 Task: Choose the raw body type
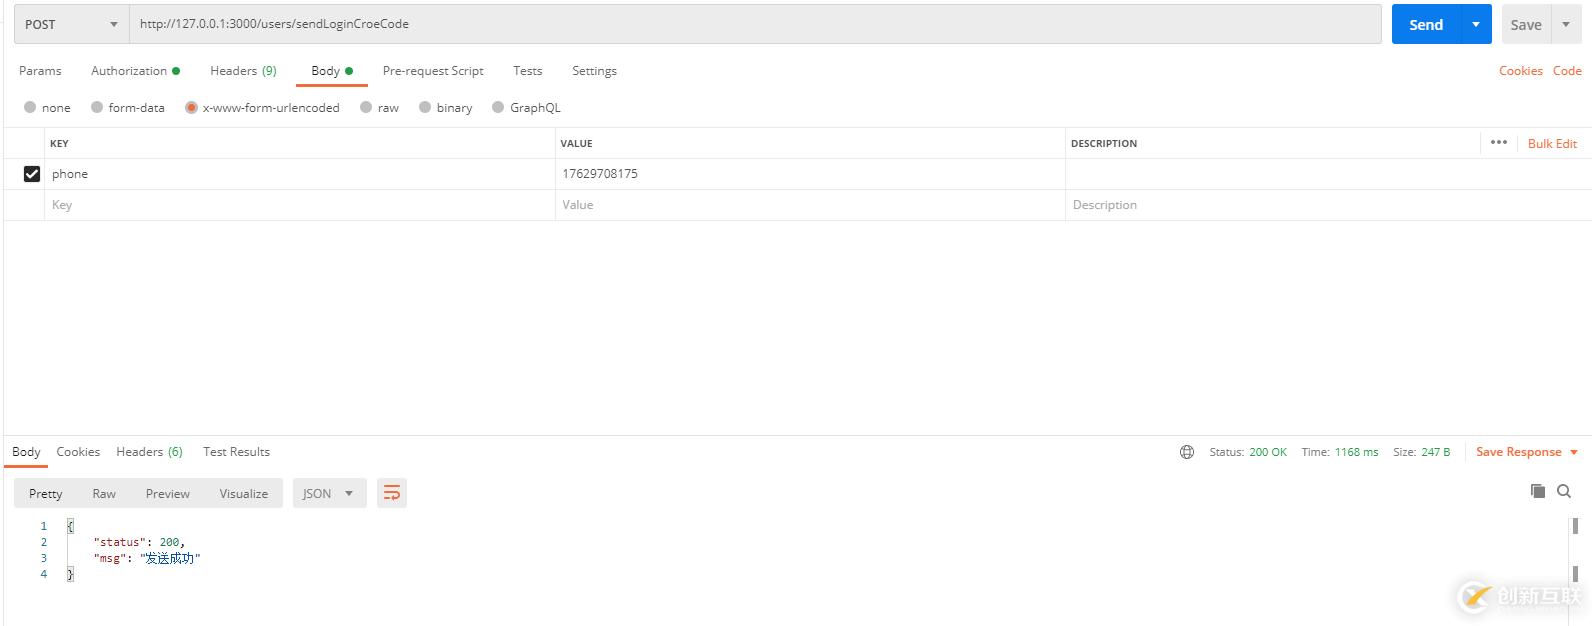pyautogui.click(x=367, y=108)
